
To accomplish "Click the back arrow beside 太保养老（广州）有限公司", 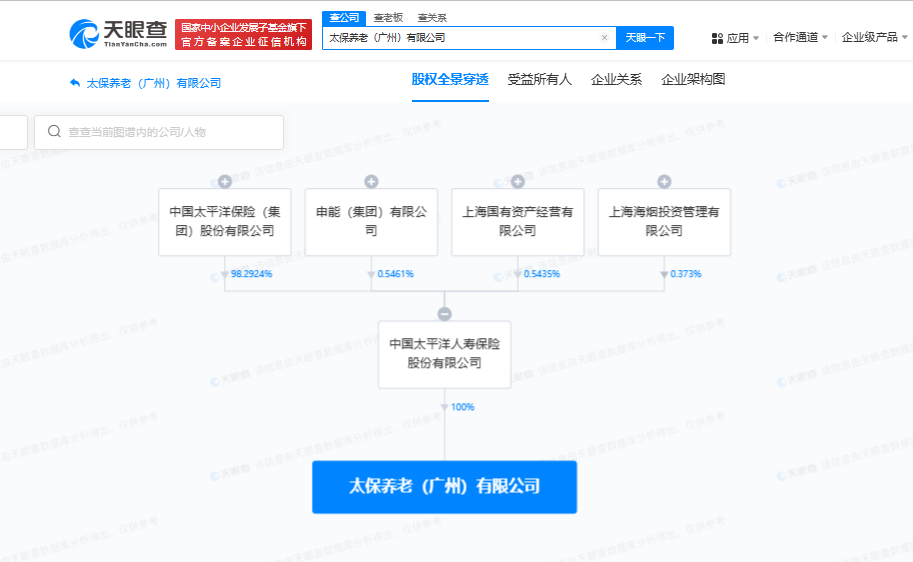I will tap(74, 83).
